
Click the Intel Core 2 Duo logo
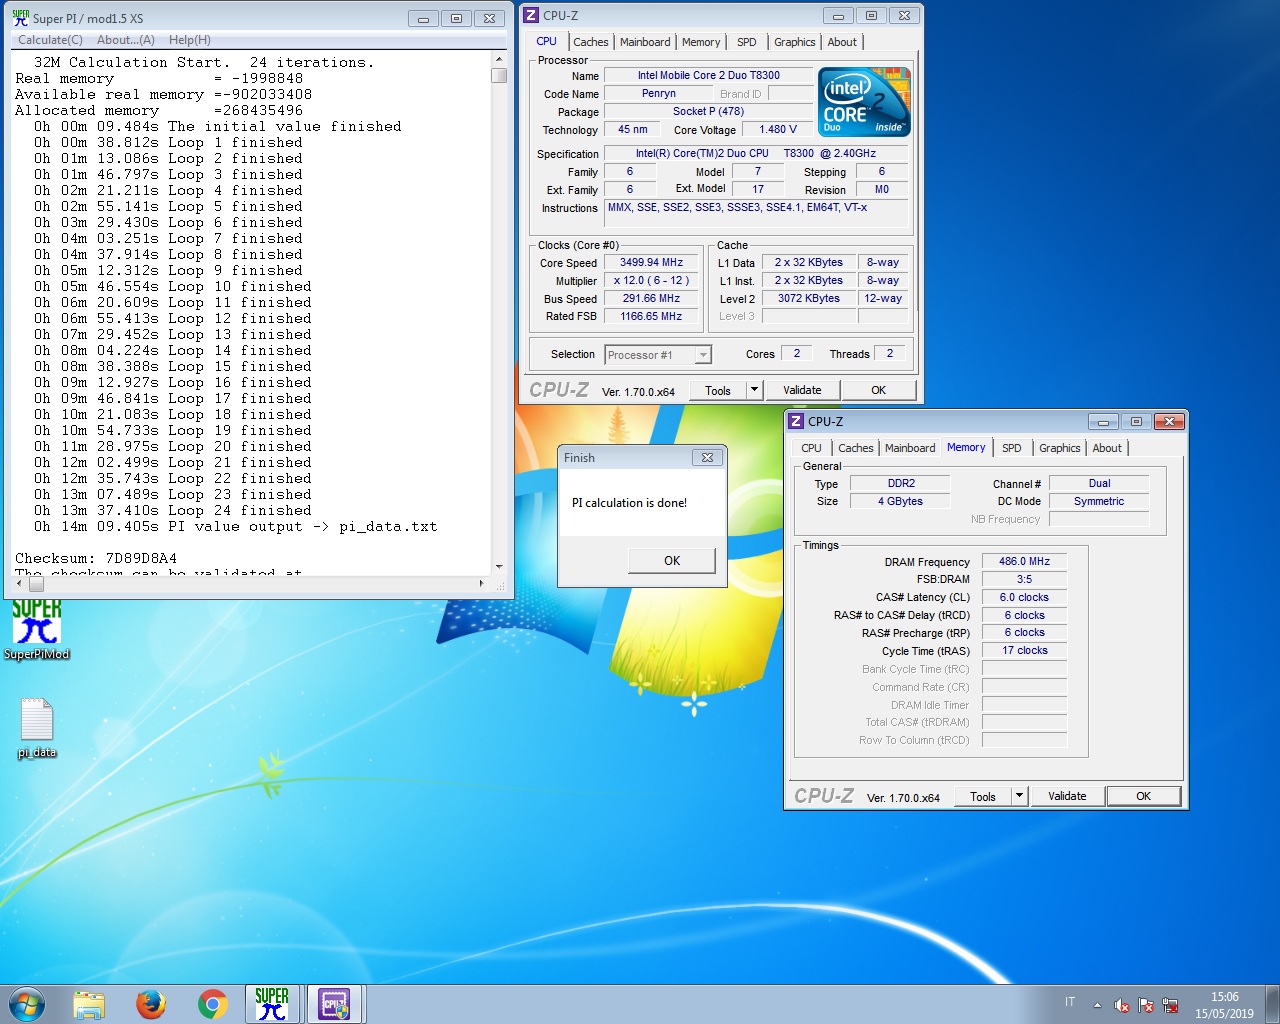864,101
